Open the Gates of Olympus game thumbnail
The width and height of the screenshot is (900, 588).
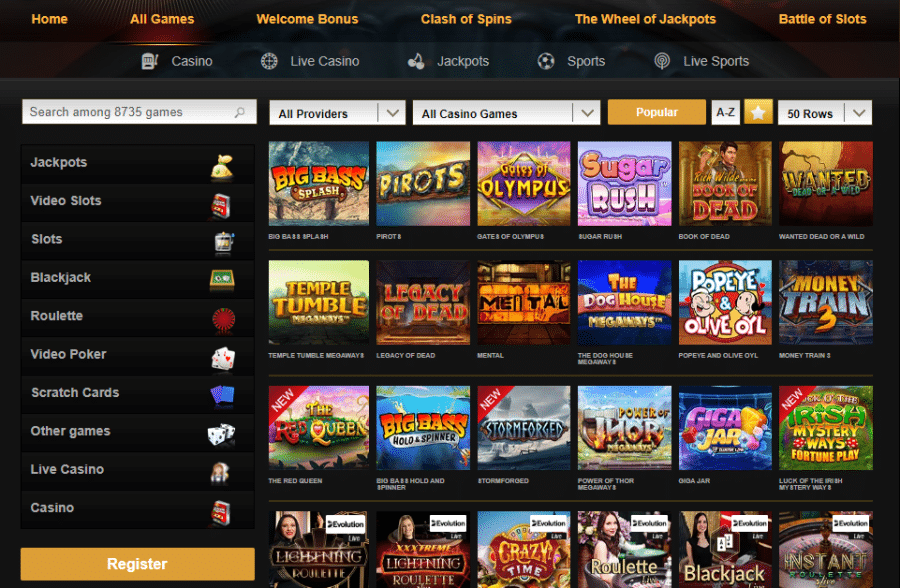click(x=523, y=184)
